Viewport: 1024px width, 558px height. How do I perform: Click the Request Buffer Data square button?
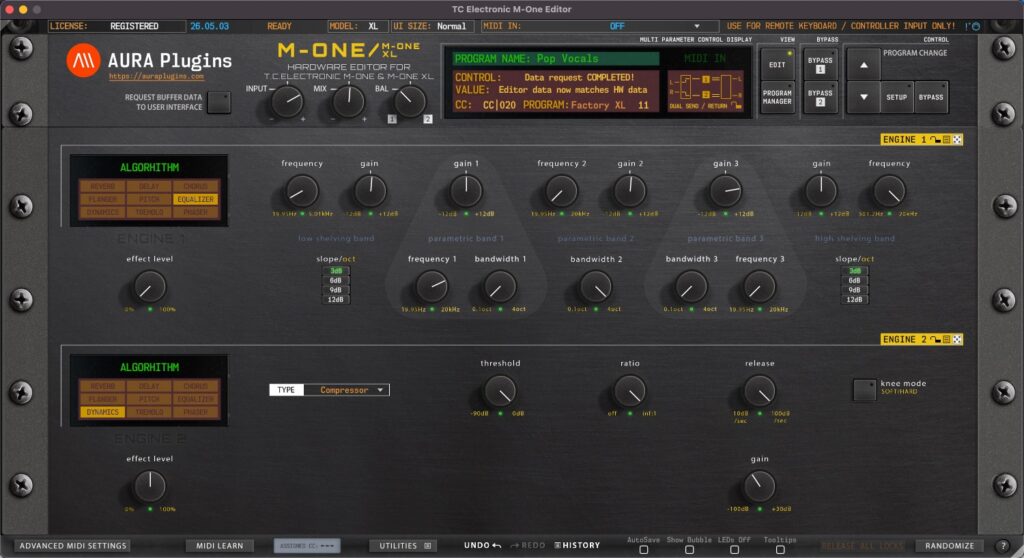pos(219,103)
